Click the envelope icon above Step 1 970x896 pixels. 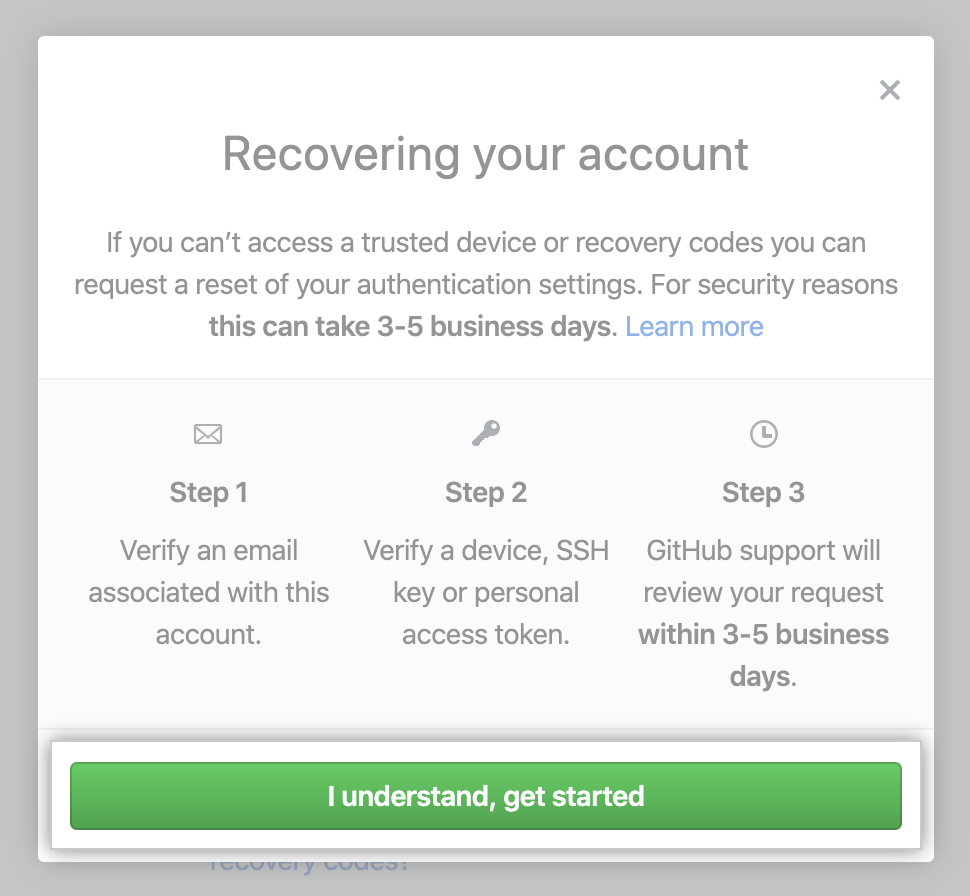208,434
